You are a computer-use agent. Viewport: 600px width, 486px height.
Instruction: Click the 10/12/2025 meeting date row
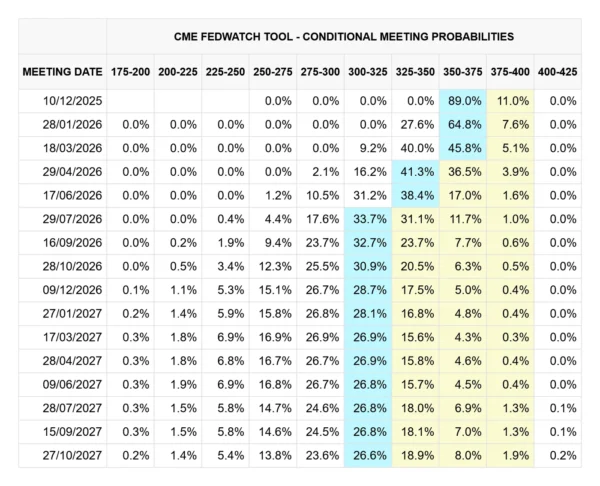tap(74, 101)
